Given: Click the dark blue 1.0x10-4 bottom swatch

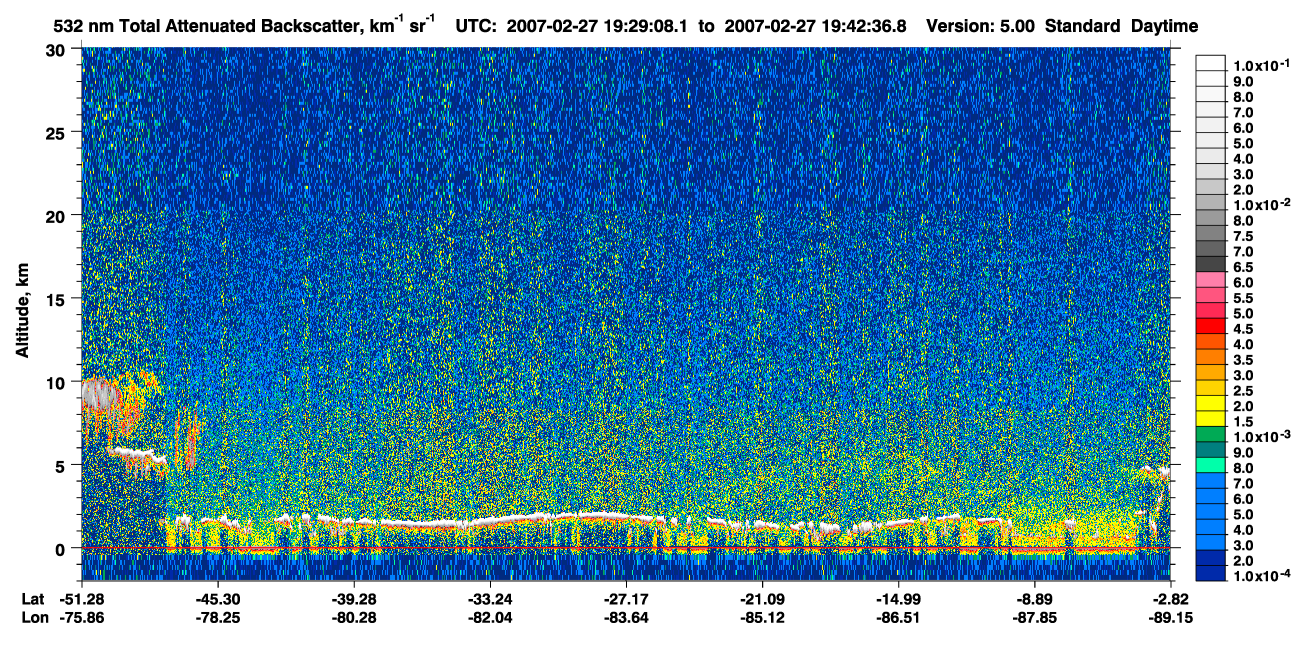Looking at the screenshot, I should [x=1210, y=573].
